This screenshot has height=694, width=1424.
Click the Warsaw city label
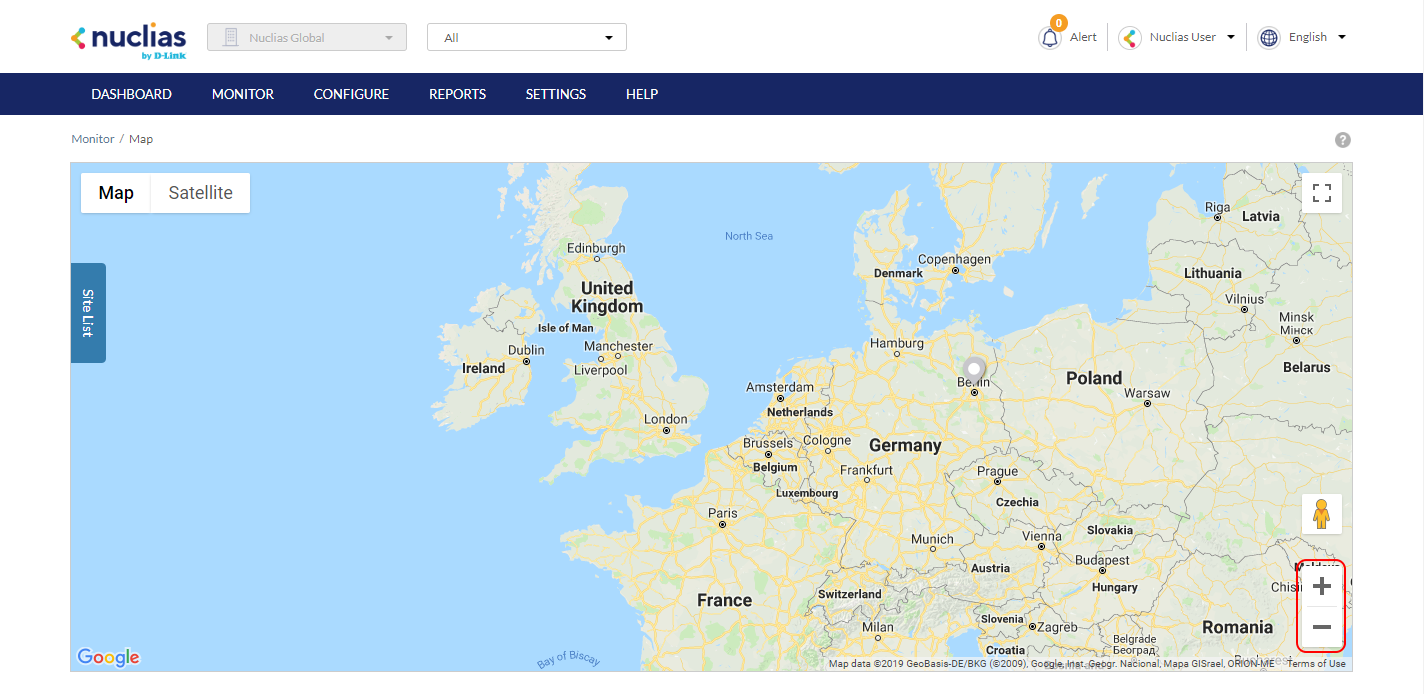tap(1147, 393)
